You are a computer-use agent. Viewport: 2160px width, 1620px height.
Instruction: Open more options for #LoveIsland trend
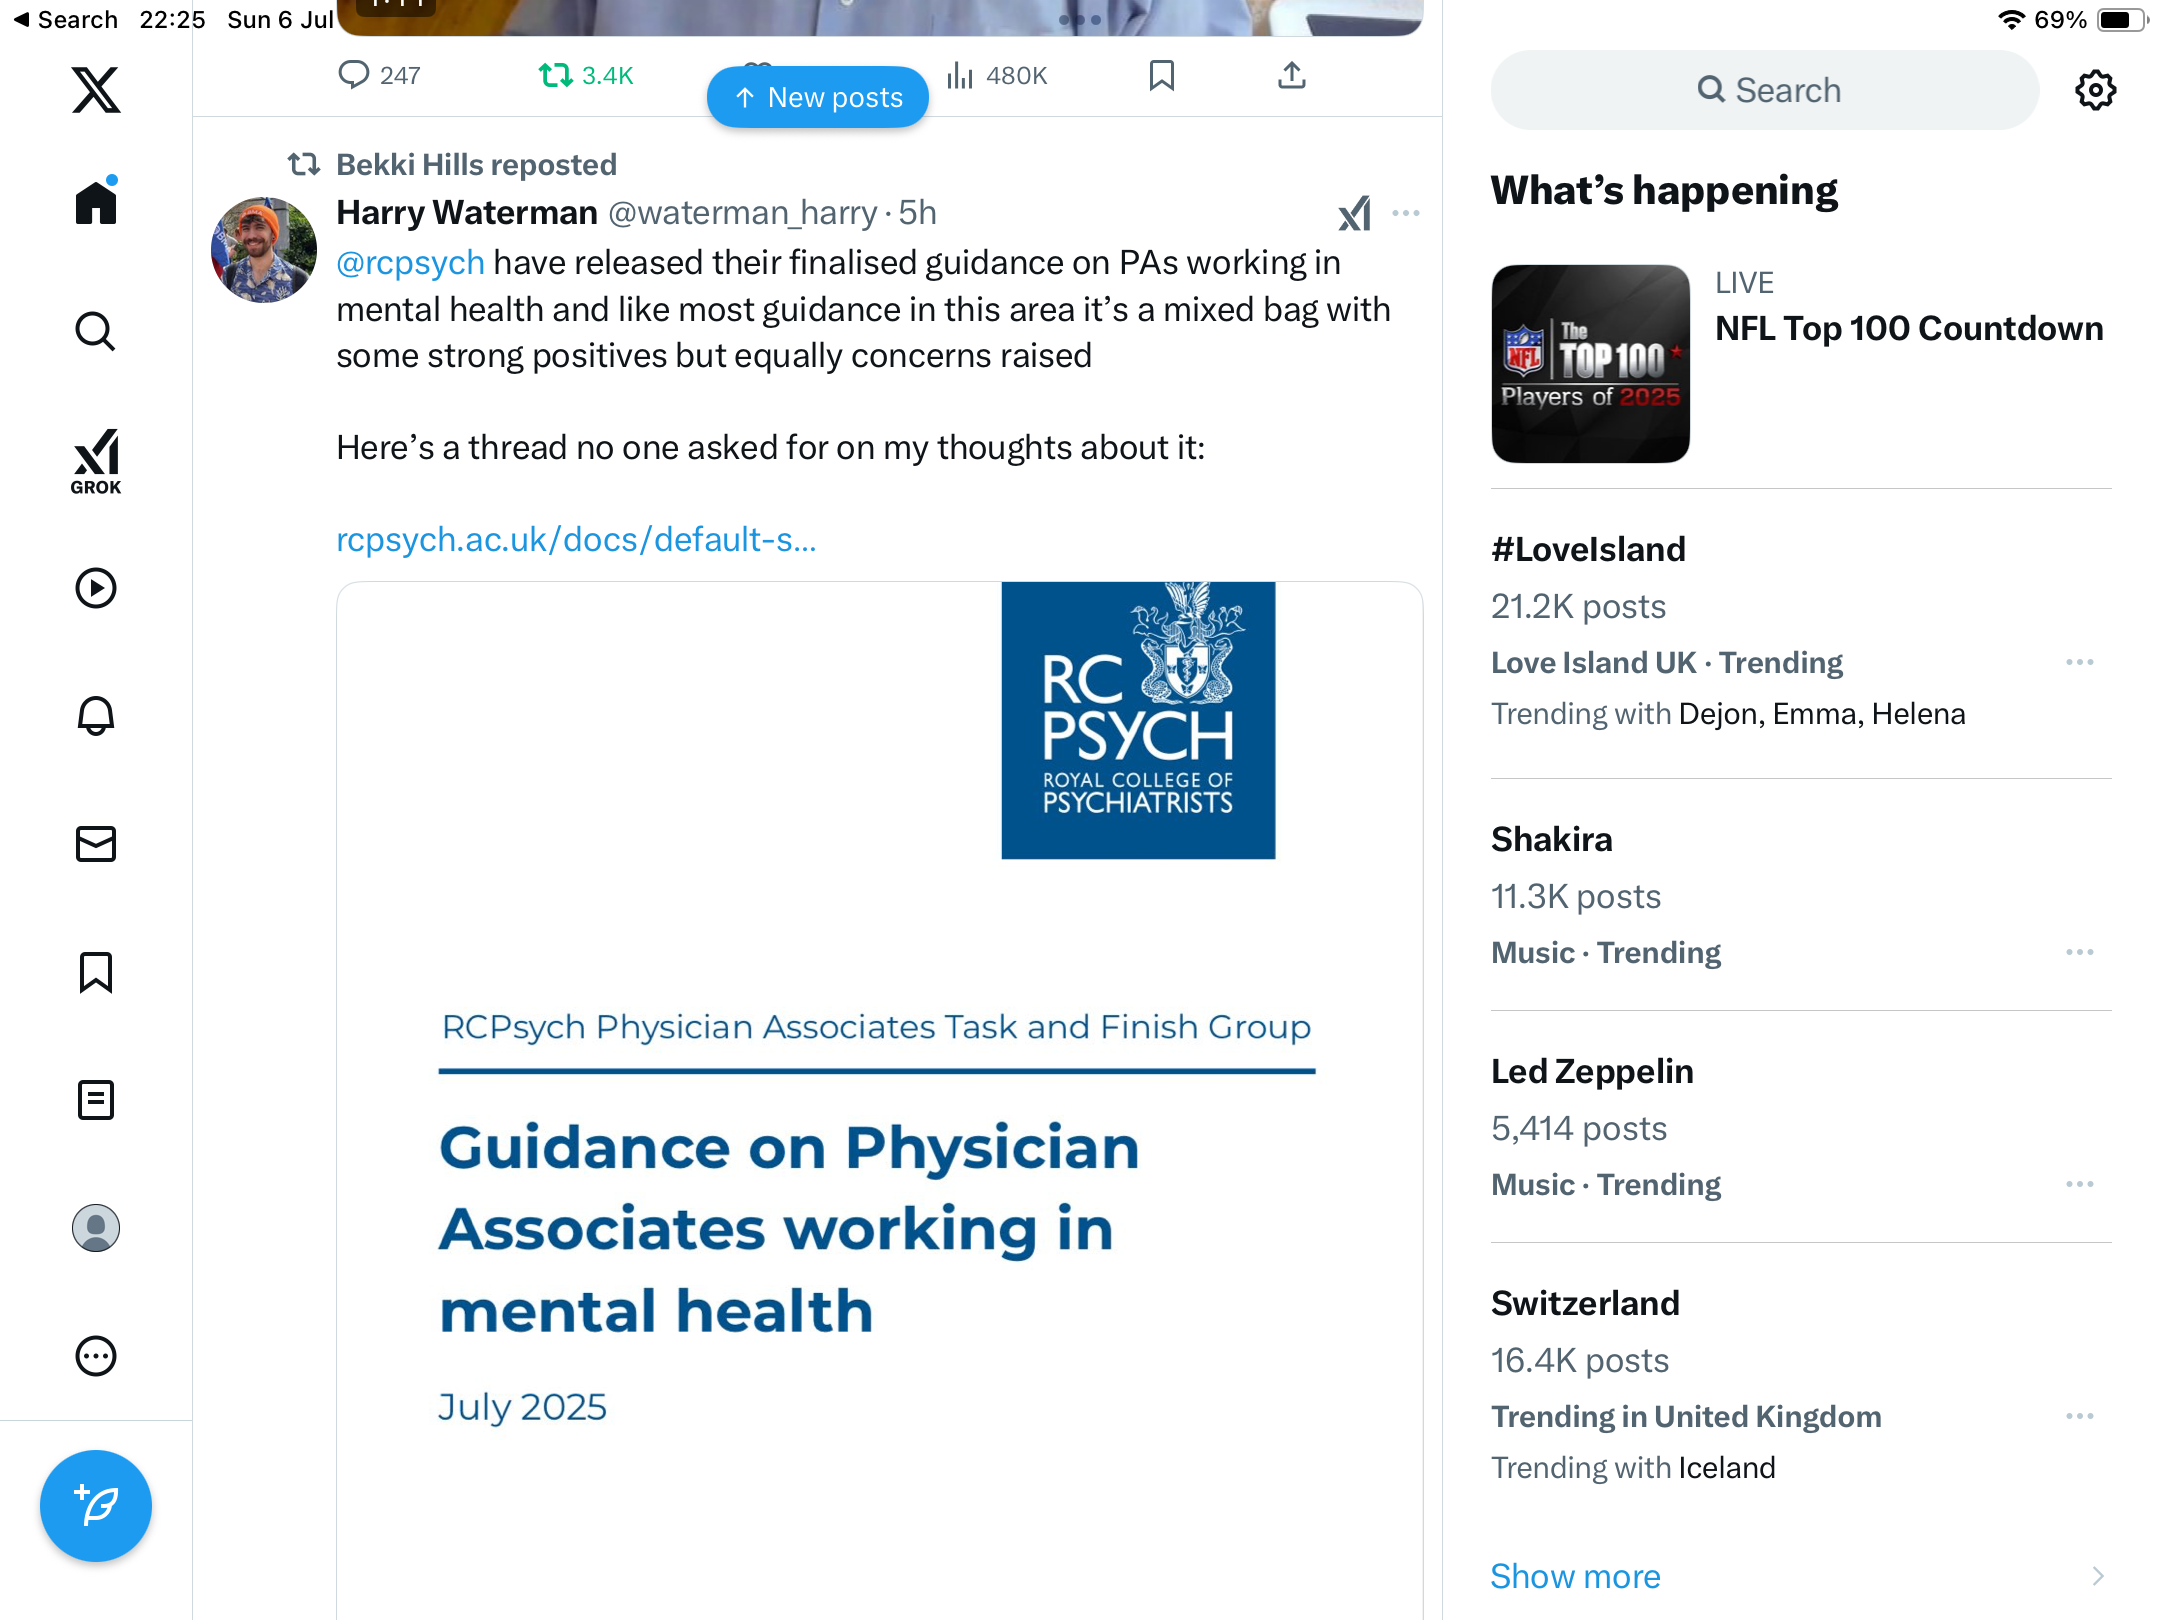pyautogui.click(x=2080, y=662)
